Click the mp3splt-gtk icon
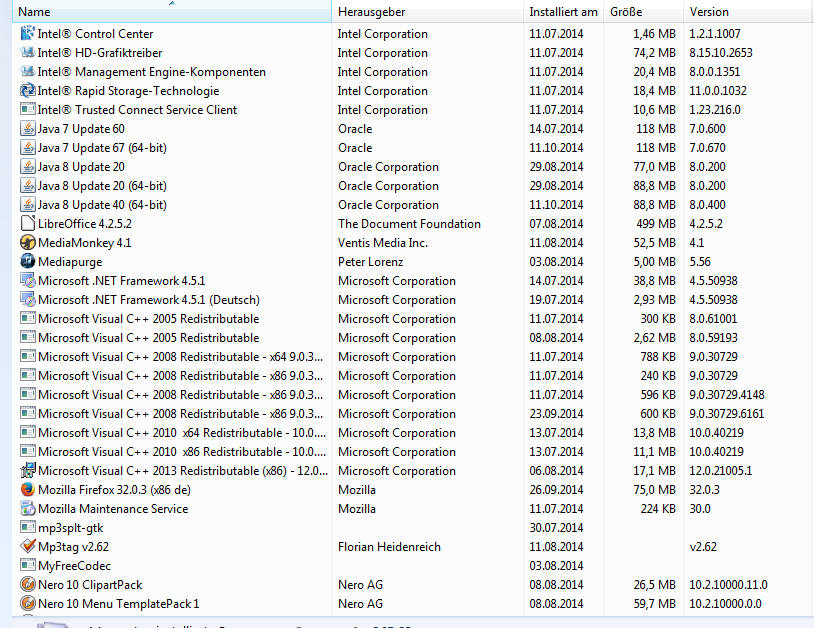 click(28, 527)
